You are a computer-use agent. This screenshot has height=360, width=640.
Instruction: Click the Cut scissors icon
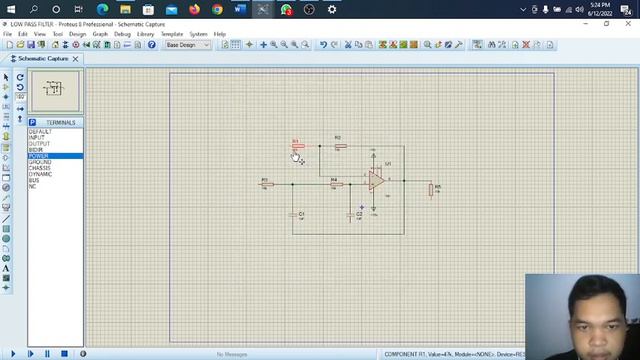(x=348, y=45)
